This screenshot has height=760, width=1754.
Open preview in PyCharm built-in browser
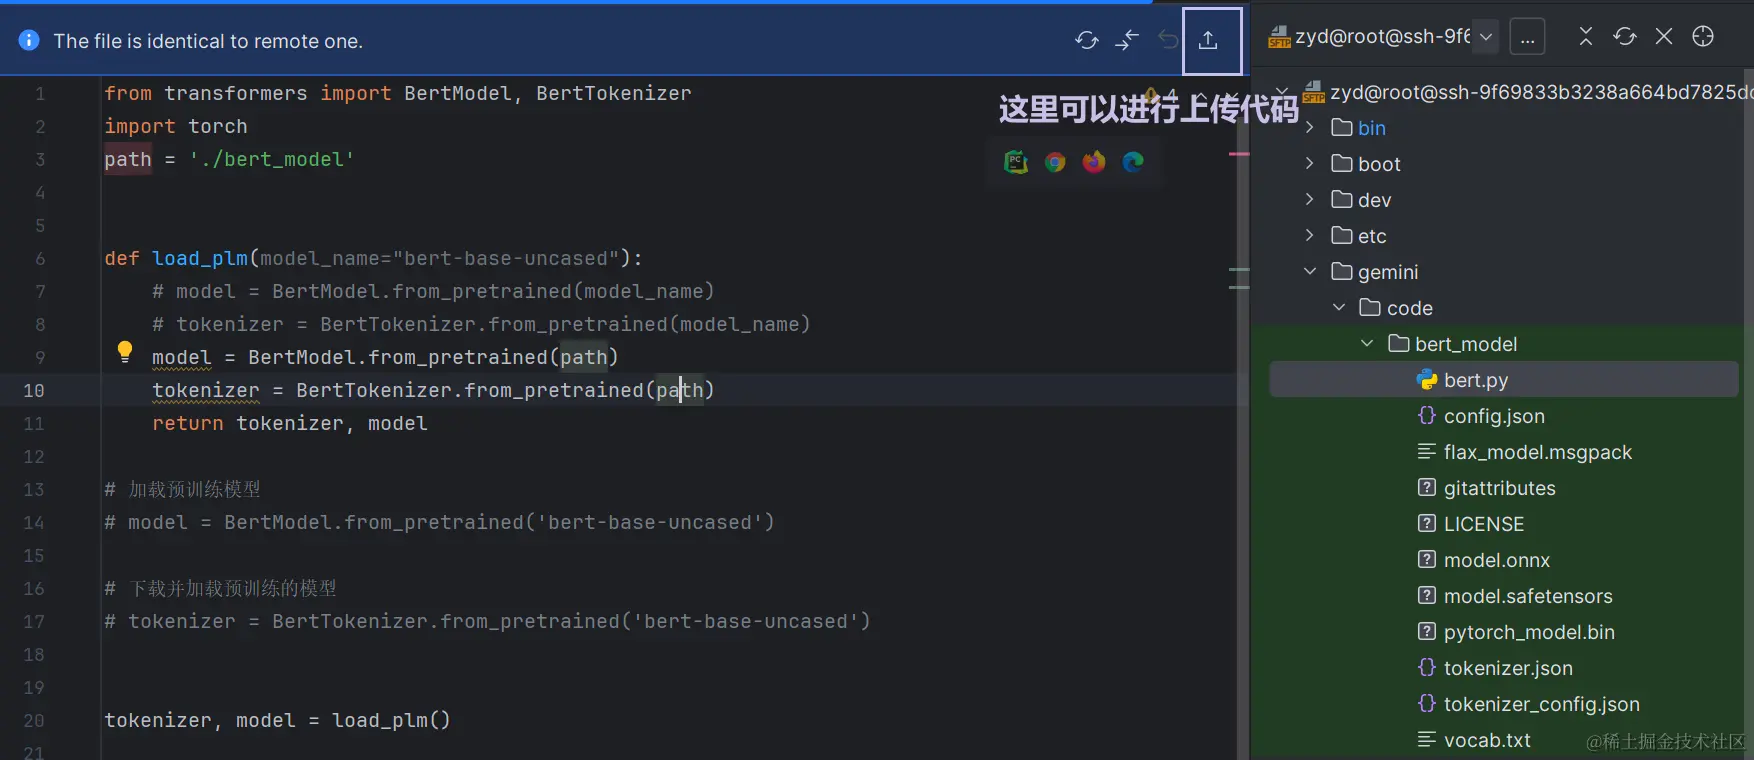[x=1016, y=162]
